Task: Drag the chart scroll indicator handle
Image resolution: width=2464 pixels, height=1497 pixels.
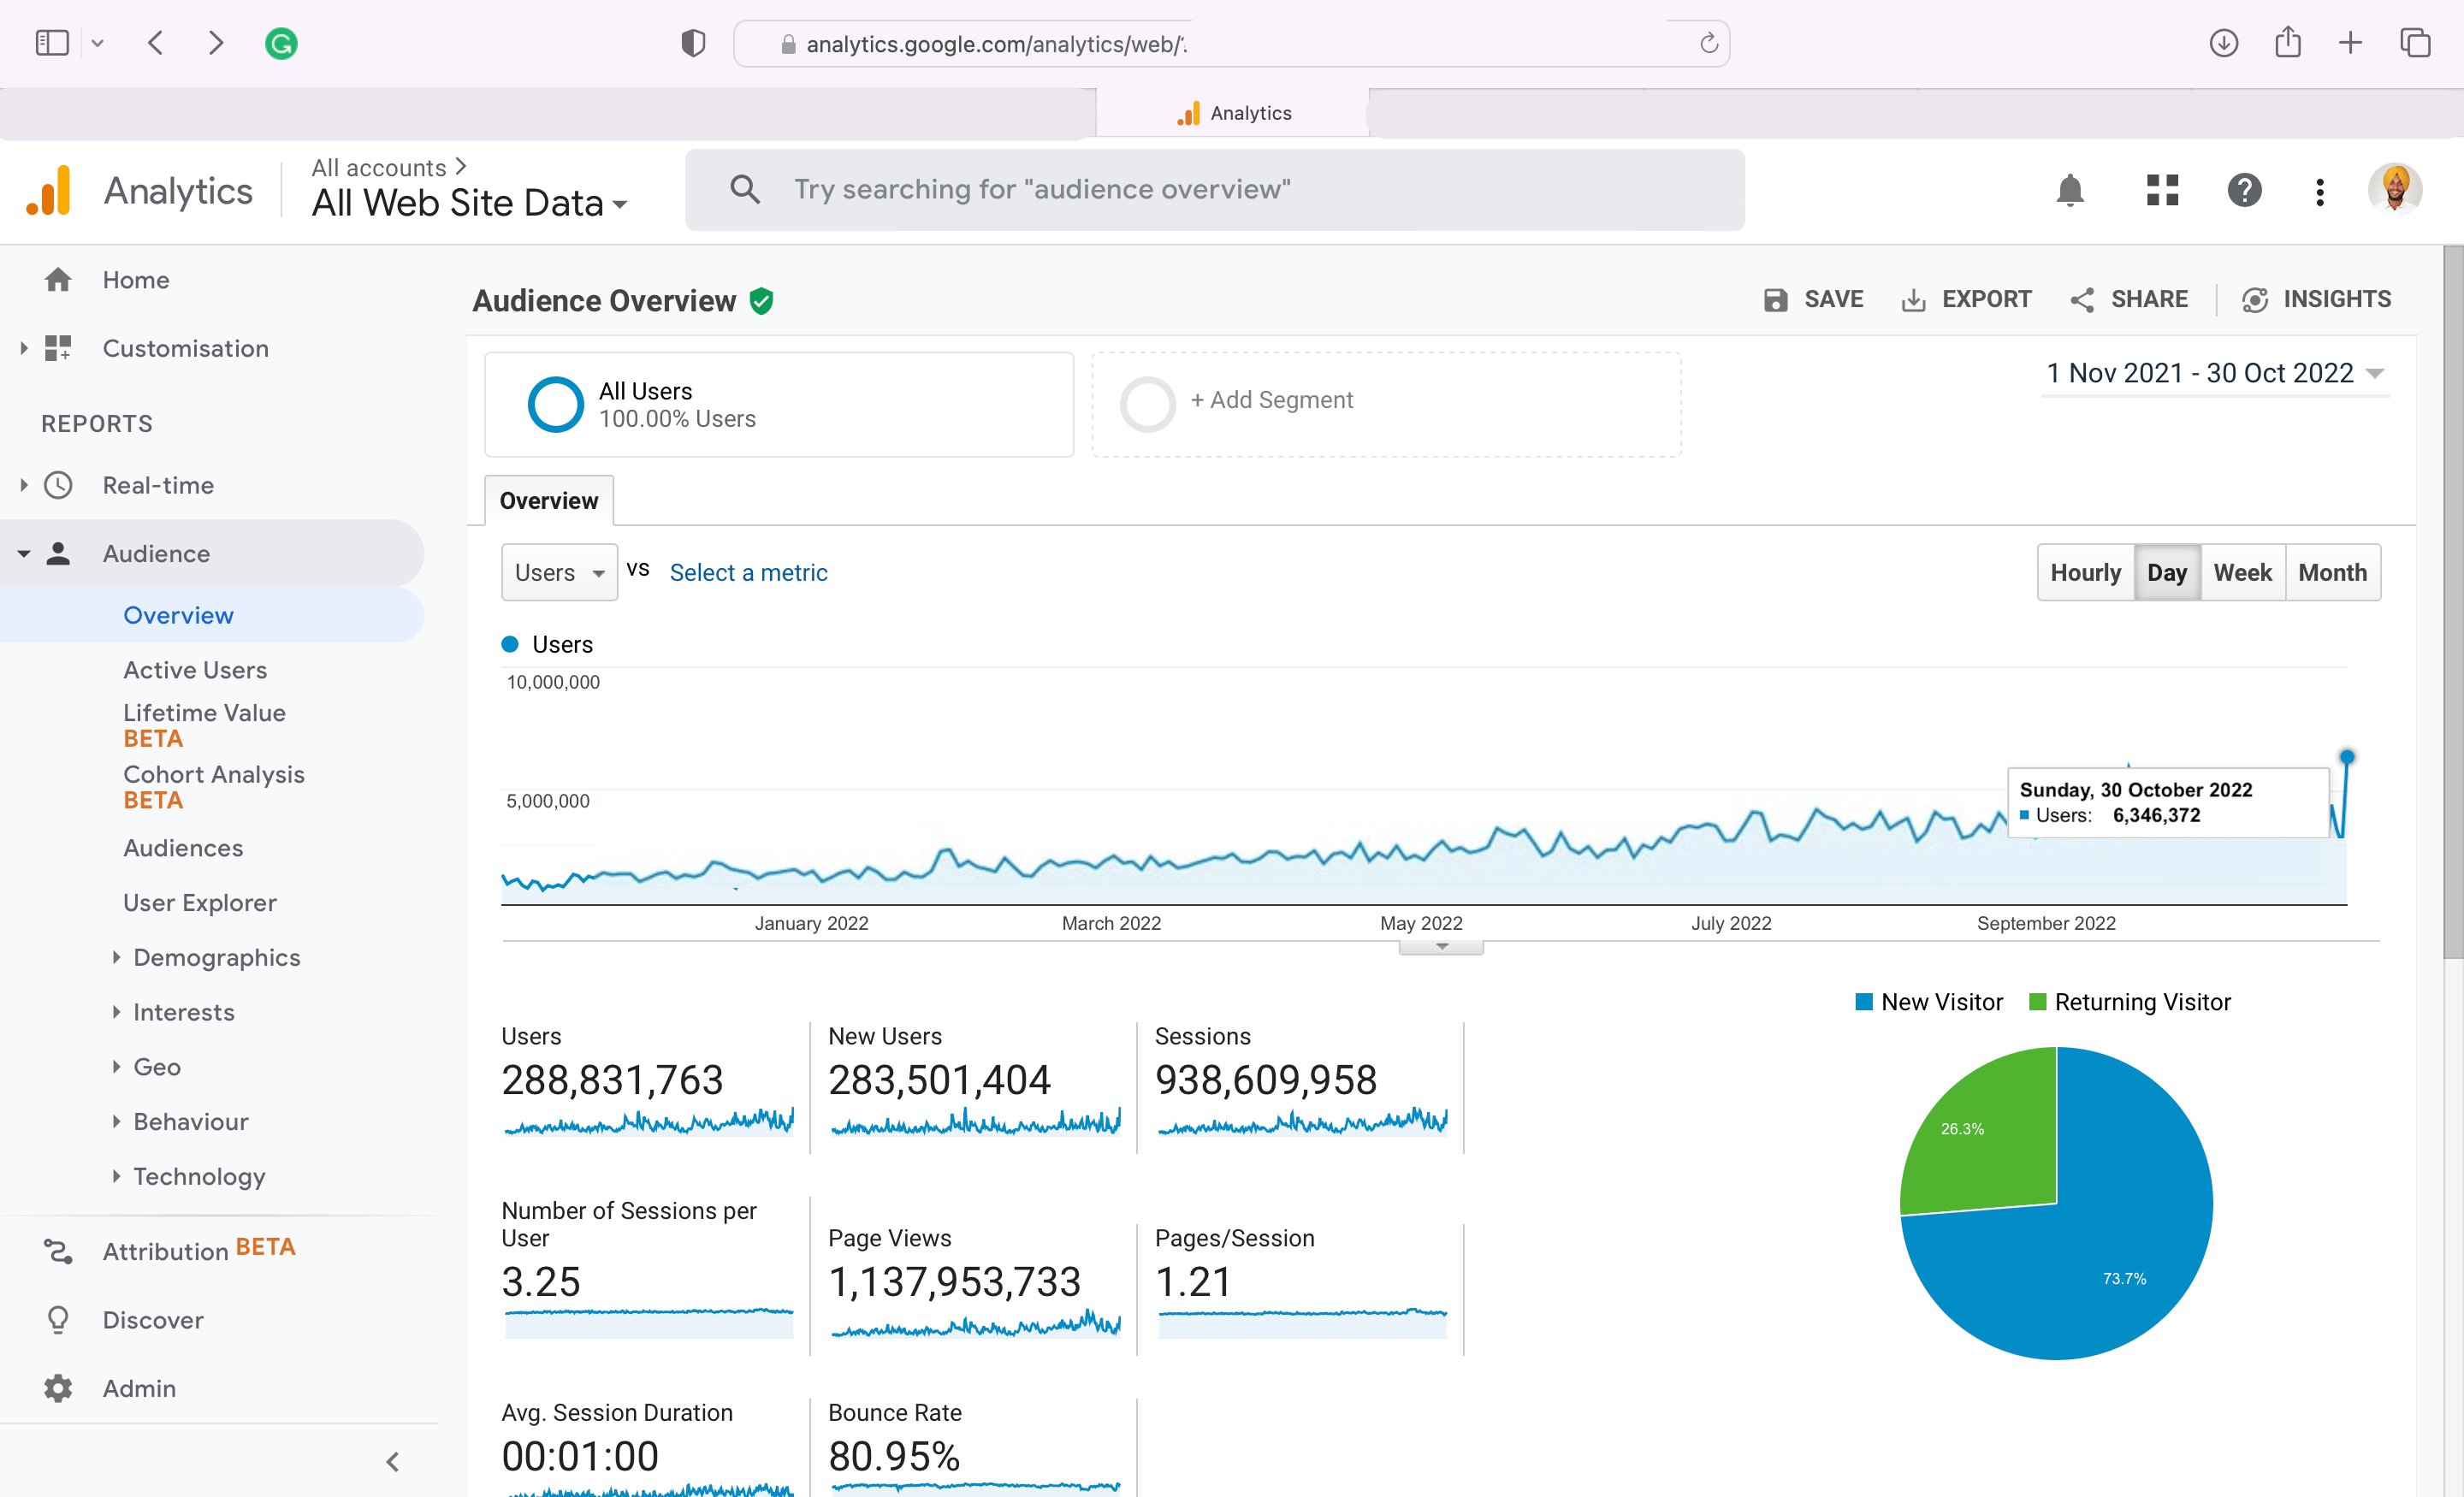Action: (1440, 948)
